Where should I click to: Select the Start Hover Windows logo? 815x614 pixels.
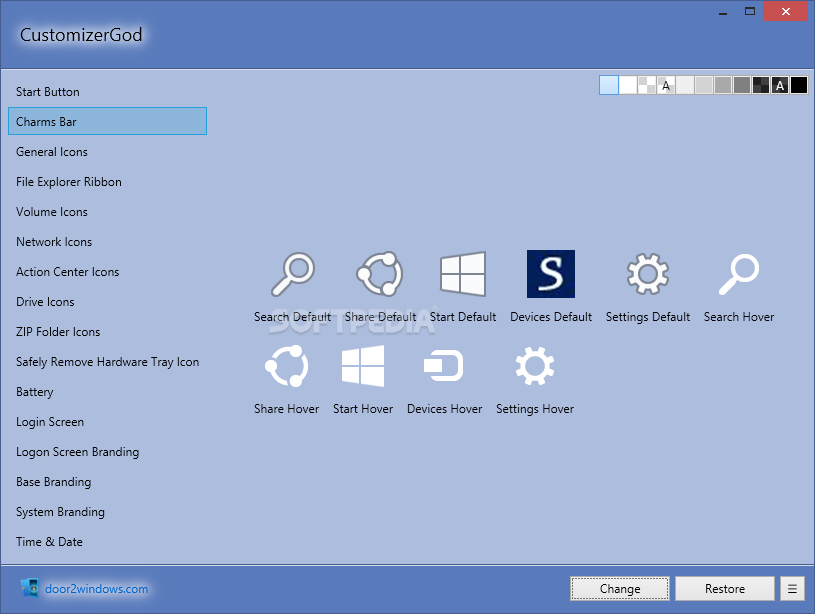[x=363, y=366]
